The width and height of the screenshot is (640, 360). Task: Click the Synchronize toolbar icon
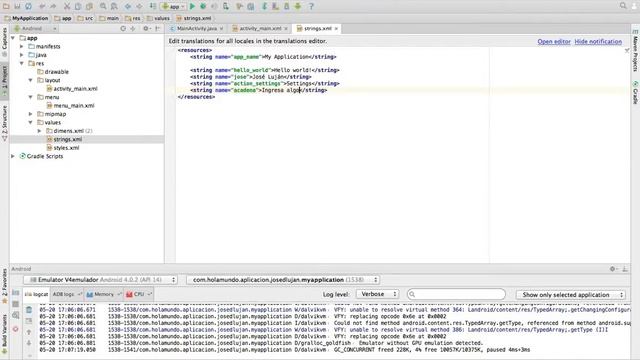click(28, 6)
